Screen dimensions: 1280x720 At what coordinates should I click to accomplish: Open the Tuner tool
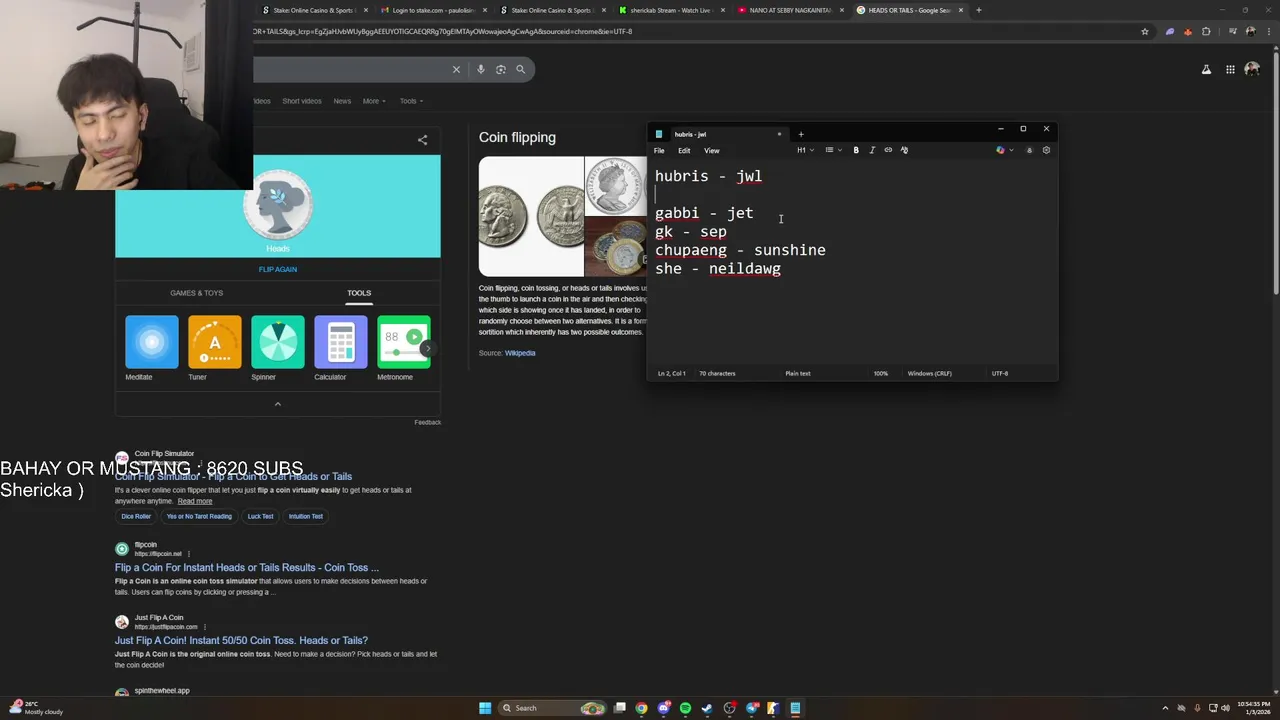click(214, 348)
